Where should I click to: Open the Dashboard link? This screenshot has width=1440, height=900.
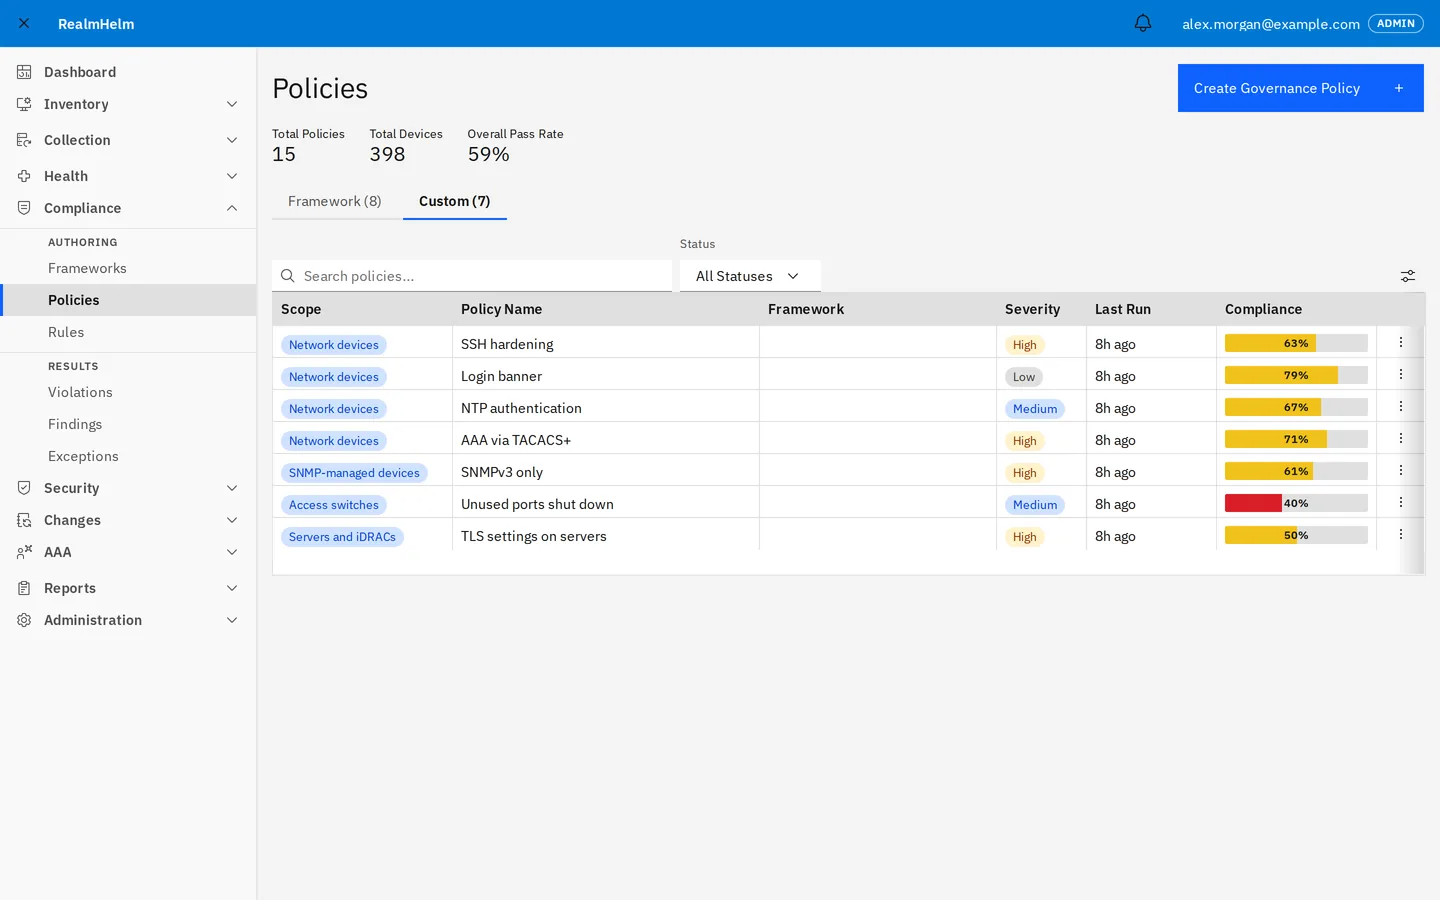click(128, 72)
